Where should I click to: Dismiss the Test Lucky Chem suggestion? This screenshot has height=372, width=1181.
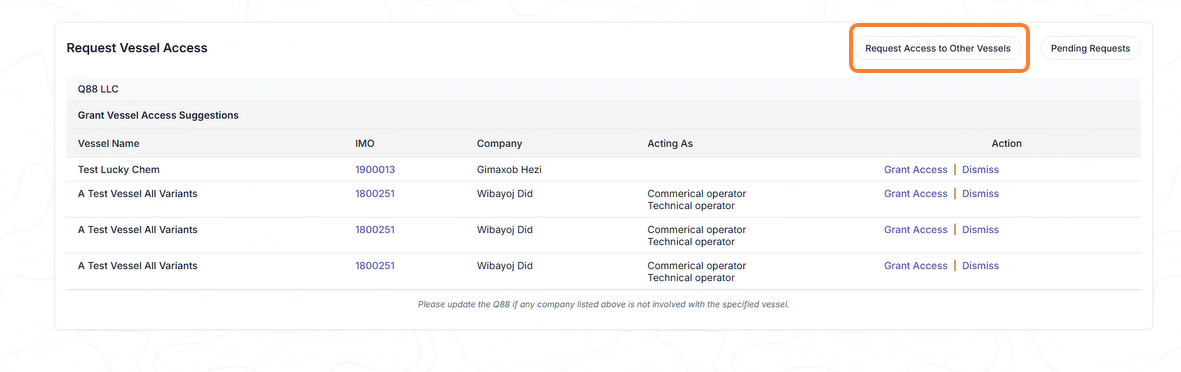click(x=980, y=169)
